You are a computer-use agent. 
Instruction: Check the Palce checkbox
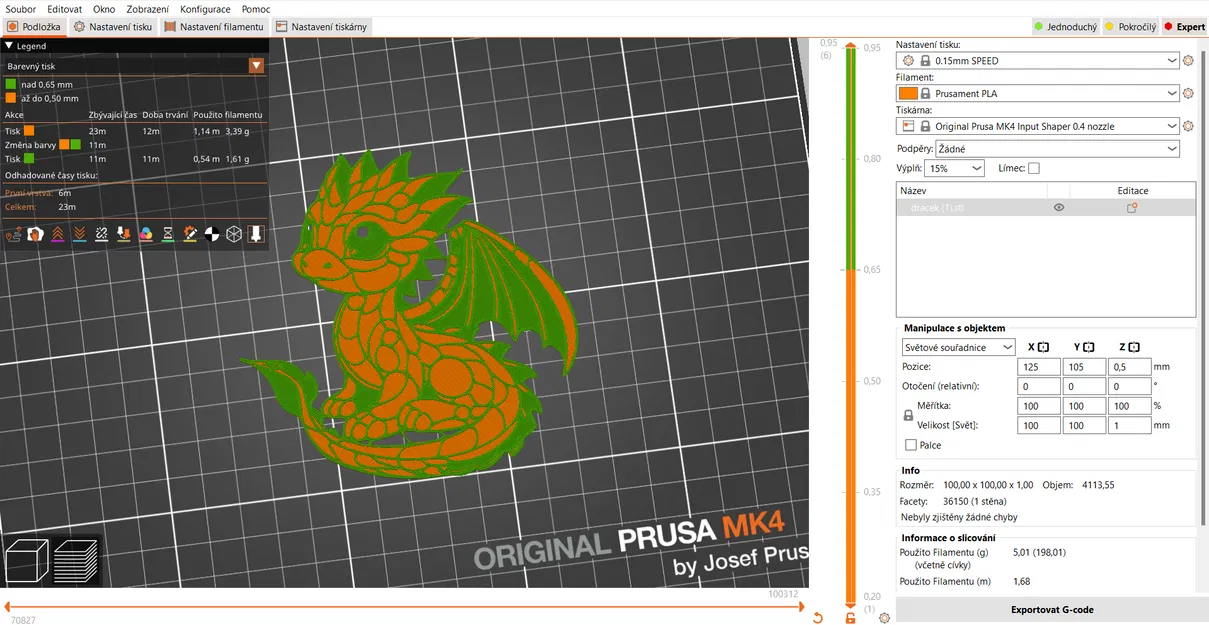coord(910,445)
